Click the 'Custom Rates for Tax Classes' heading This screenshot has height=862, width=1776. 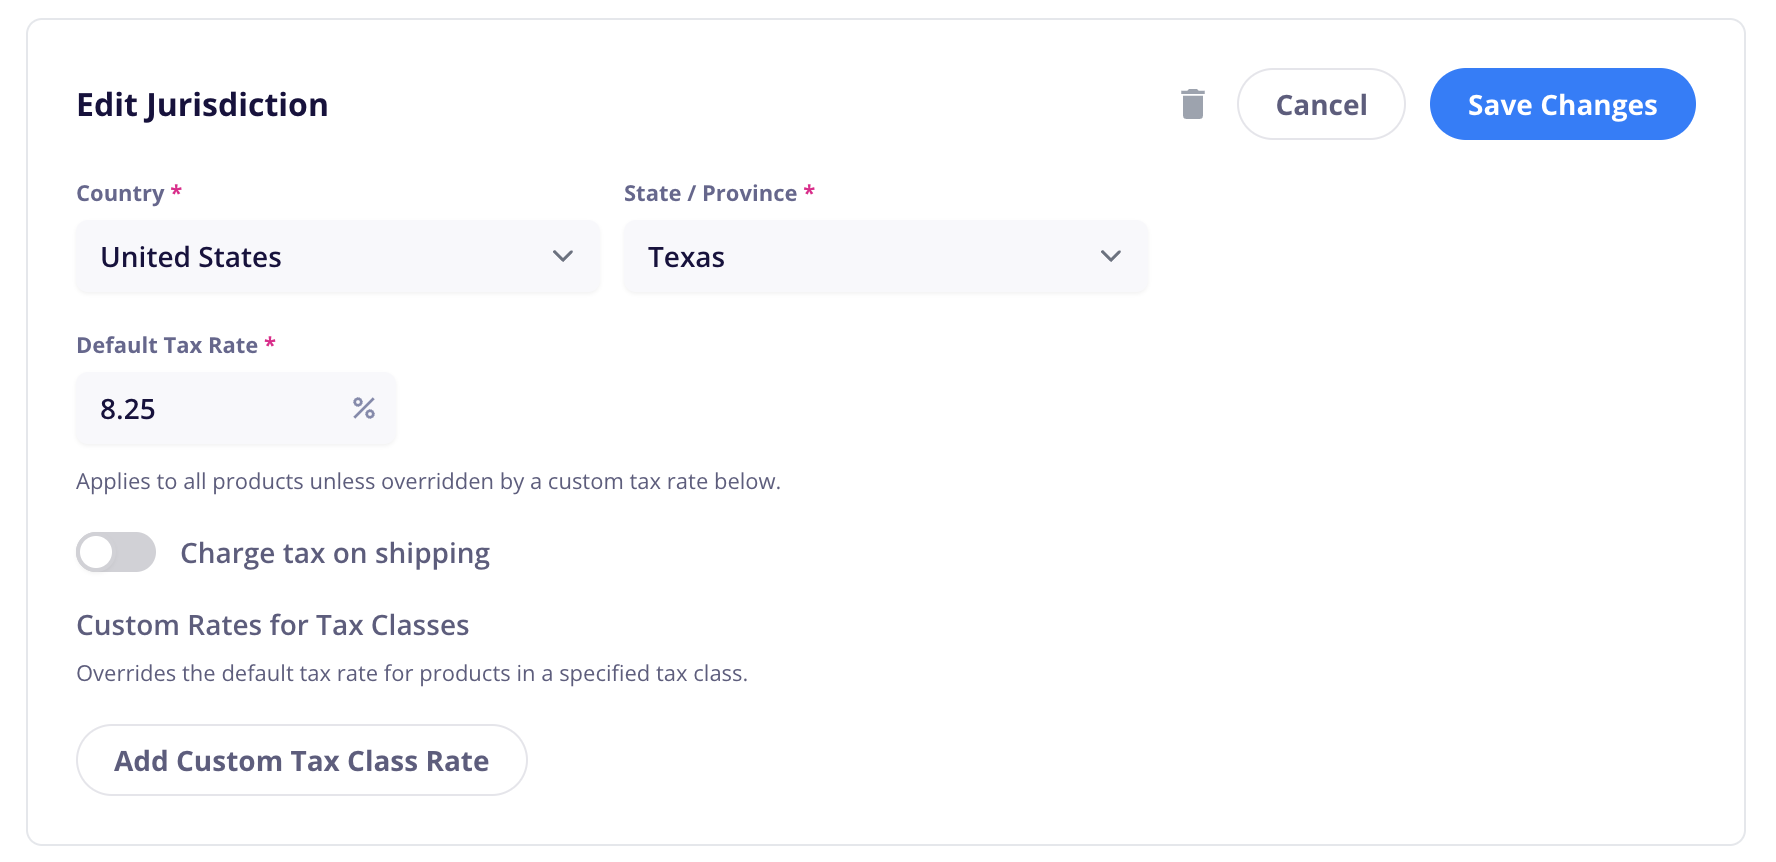(273, 625)
